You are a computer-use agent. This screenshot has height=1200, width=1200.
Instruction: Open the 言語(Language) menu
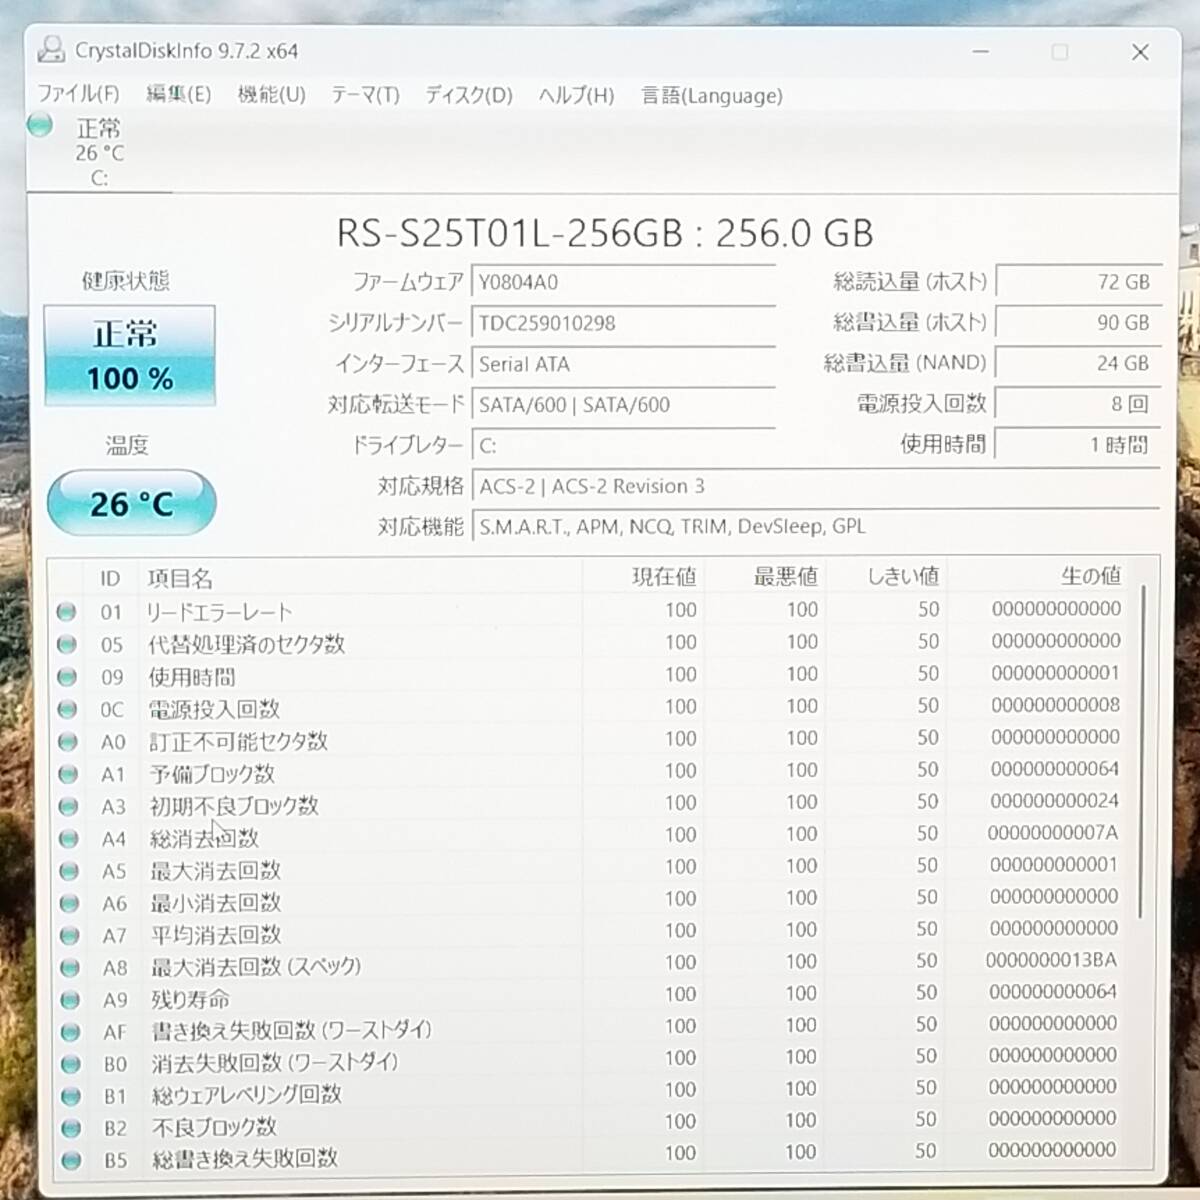point(712,96)
